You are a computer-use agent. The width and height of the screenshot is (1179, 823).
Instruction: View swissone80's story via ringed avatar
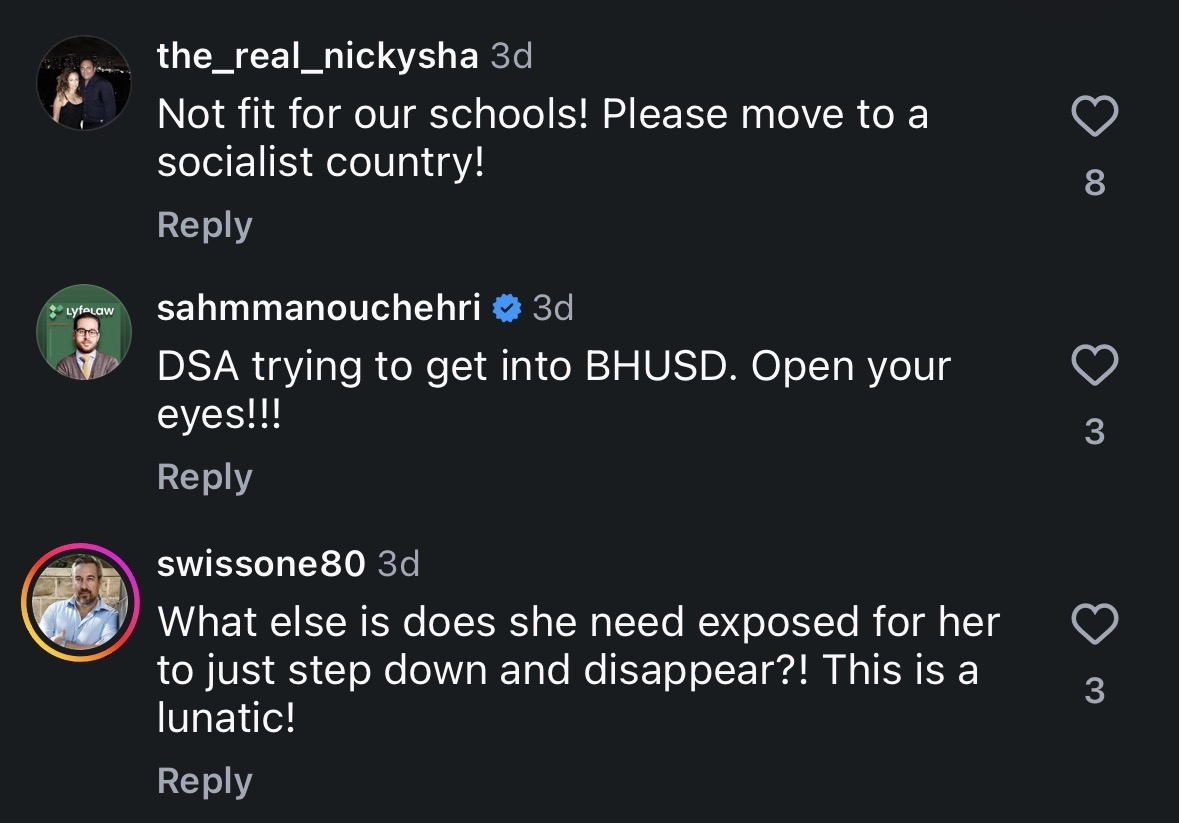click(80, 602)
